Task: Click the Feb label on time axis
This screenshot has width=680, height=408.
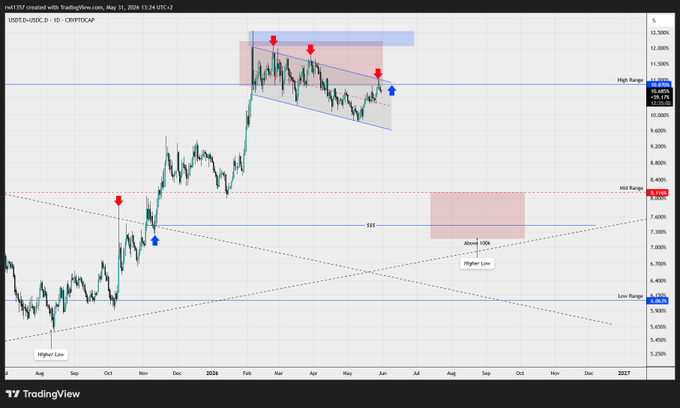Action: click(247, 373)
